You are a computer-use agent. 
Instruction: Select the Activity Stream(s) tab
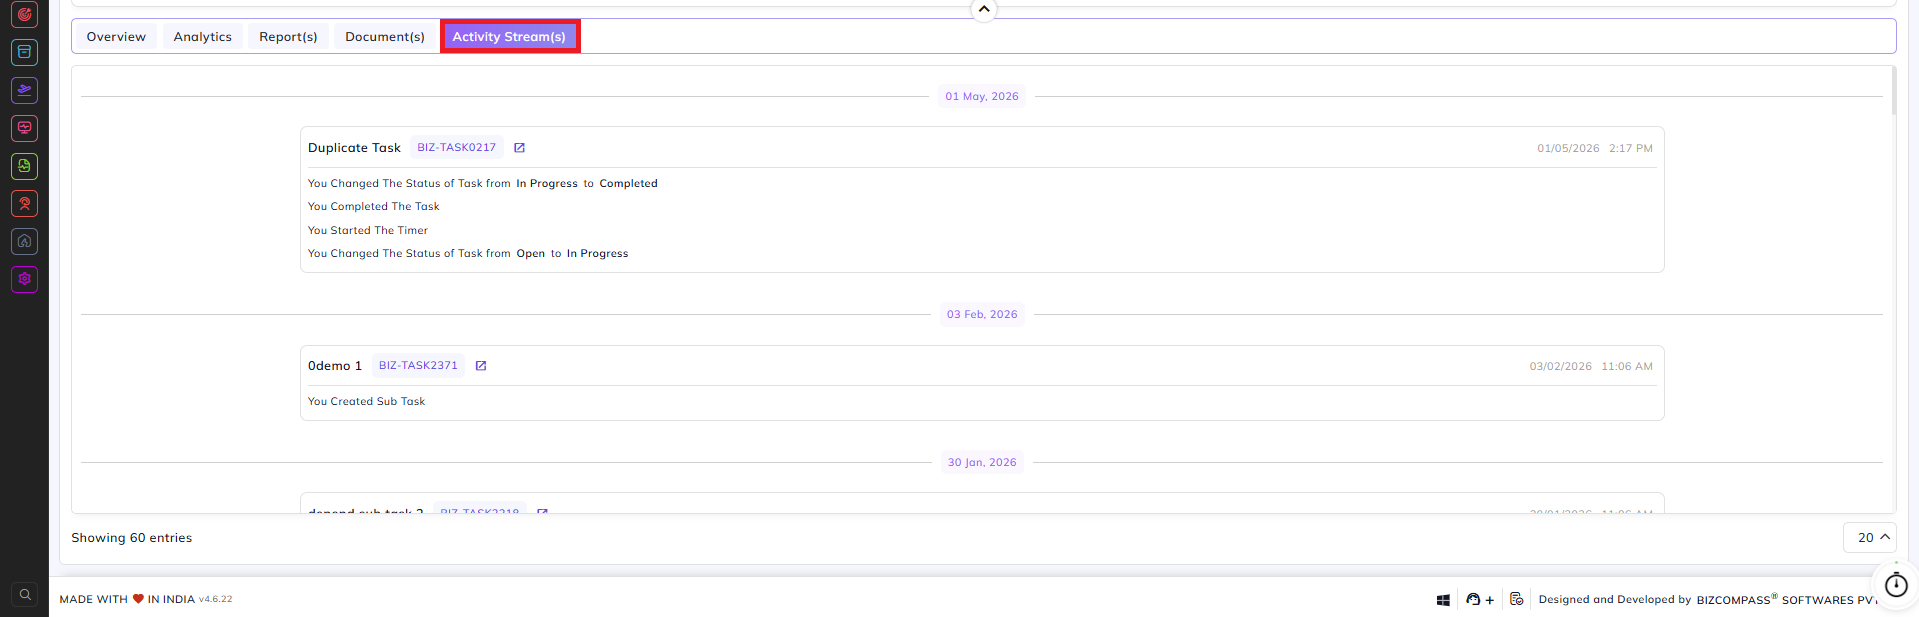click(x=510, y=37)
